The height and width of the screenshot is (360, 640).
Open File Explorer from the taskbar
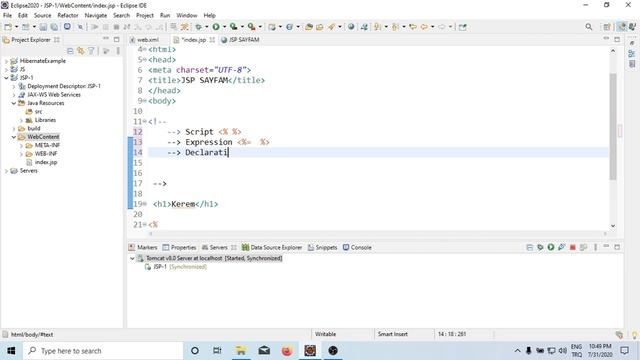coord(241,351)
